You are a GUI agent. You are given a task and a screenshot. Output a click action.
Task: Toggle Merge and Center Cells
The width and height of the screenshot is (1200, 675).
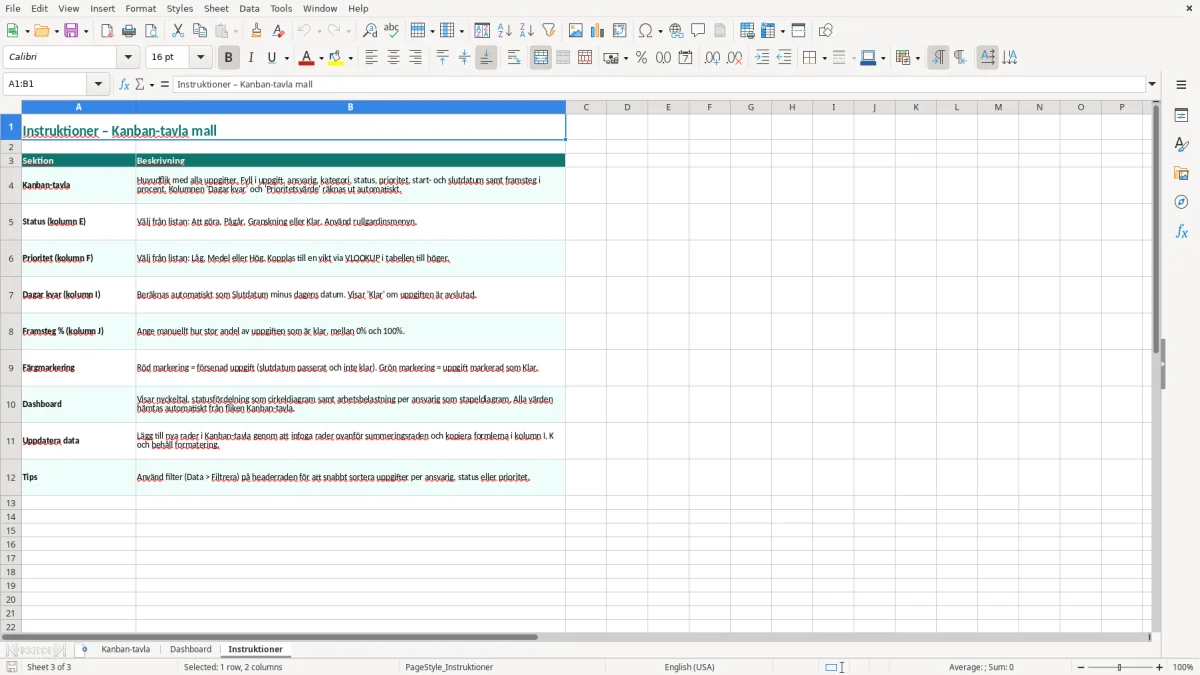click(541, 58)
